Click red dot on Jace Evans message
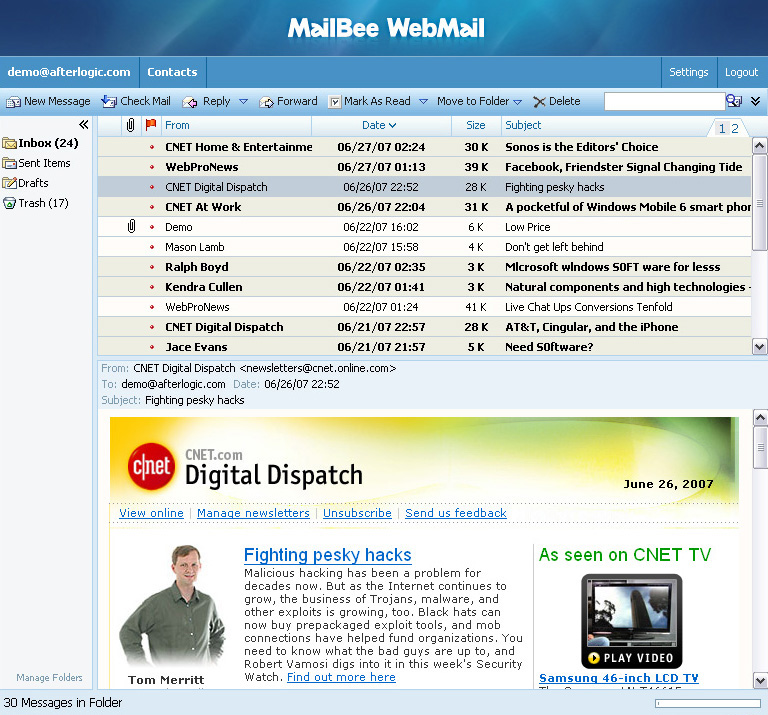 (x=152, y=347)
